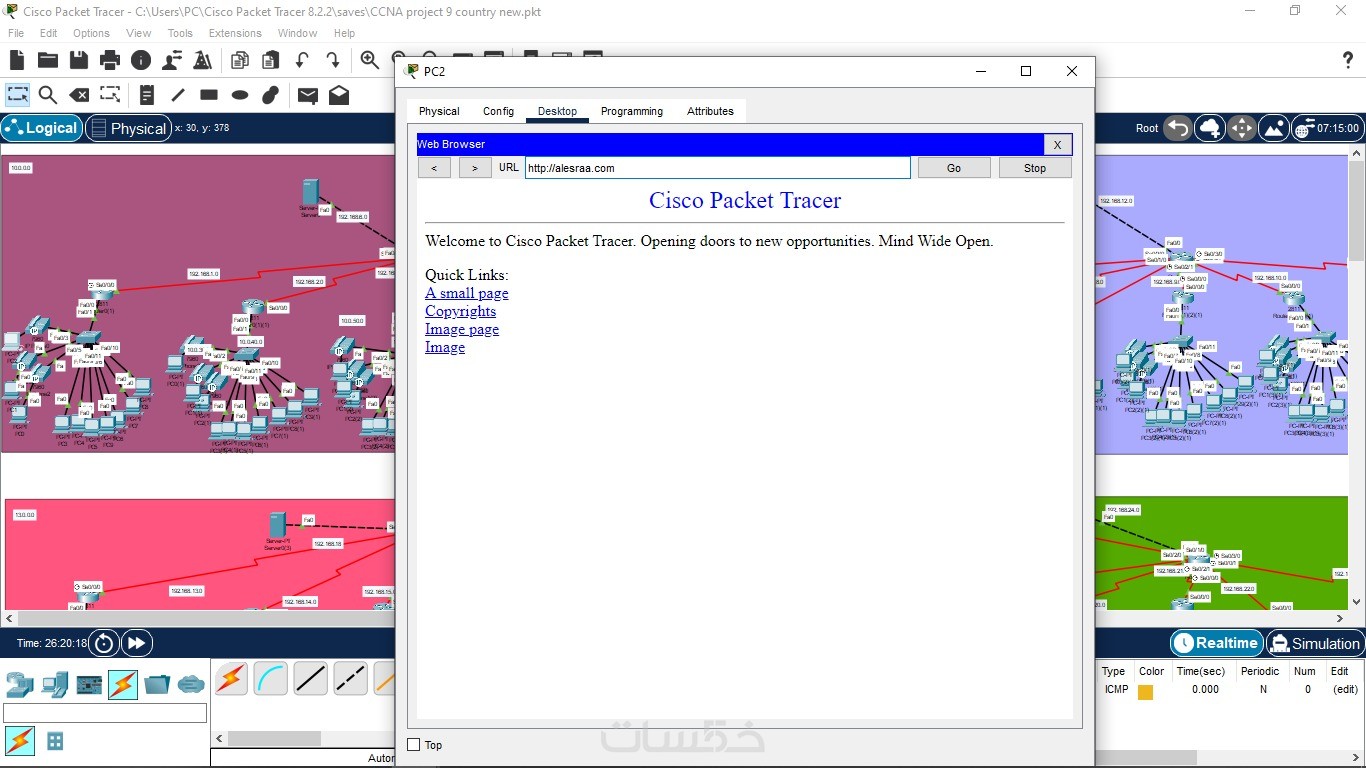The height and width of the screenshot is (768, 1366).
Task: Select the Components category icon
Action: (x=90, y=685)
